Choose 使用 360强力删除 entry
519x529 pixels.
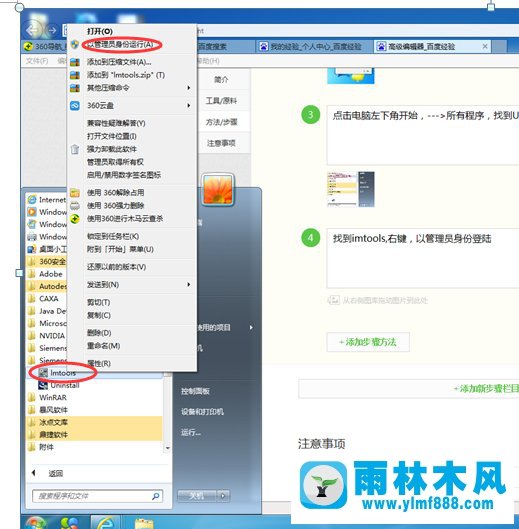pyautogui.click(x=115, y=205)
